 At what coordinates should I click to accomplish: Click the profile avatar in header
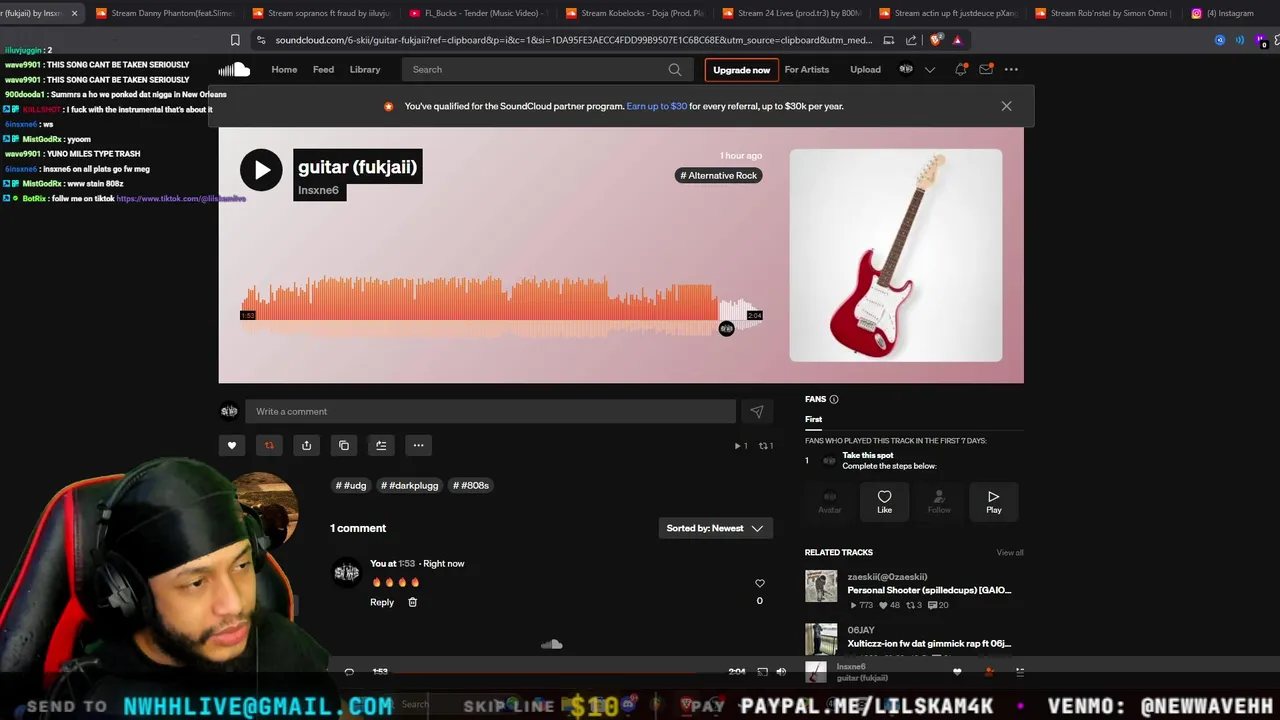pyautogui.click(x=906, y=69)
